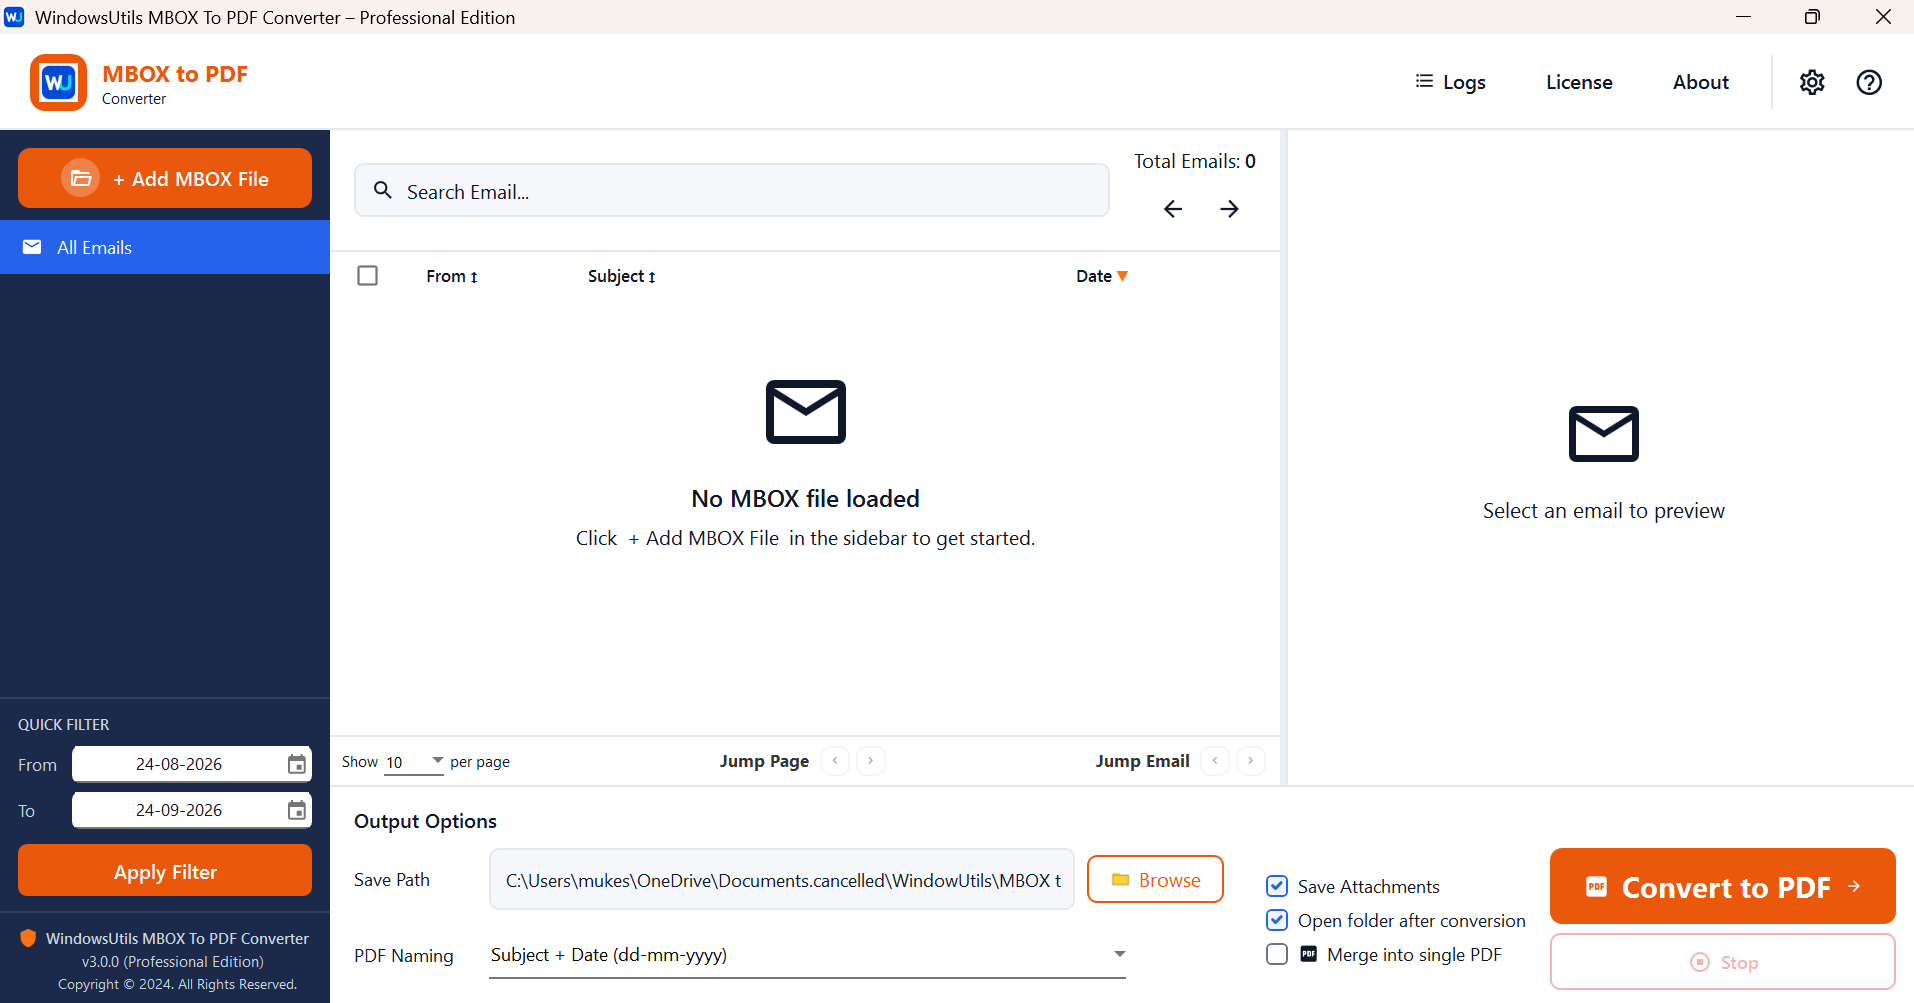This screenshot has width=1914, height=1003.
Task: Open the help question mark icon
Action: coord(1869,82)
